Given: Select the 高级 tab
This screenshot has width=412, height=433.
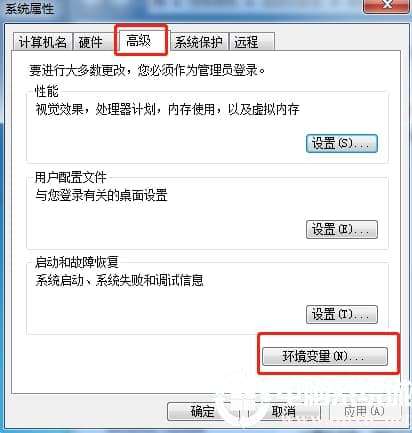Looking at the screenshot, I should 139,41.
